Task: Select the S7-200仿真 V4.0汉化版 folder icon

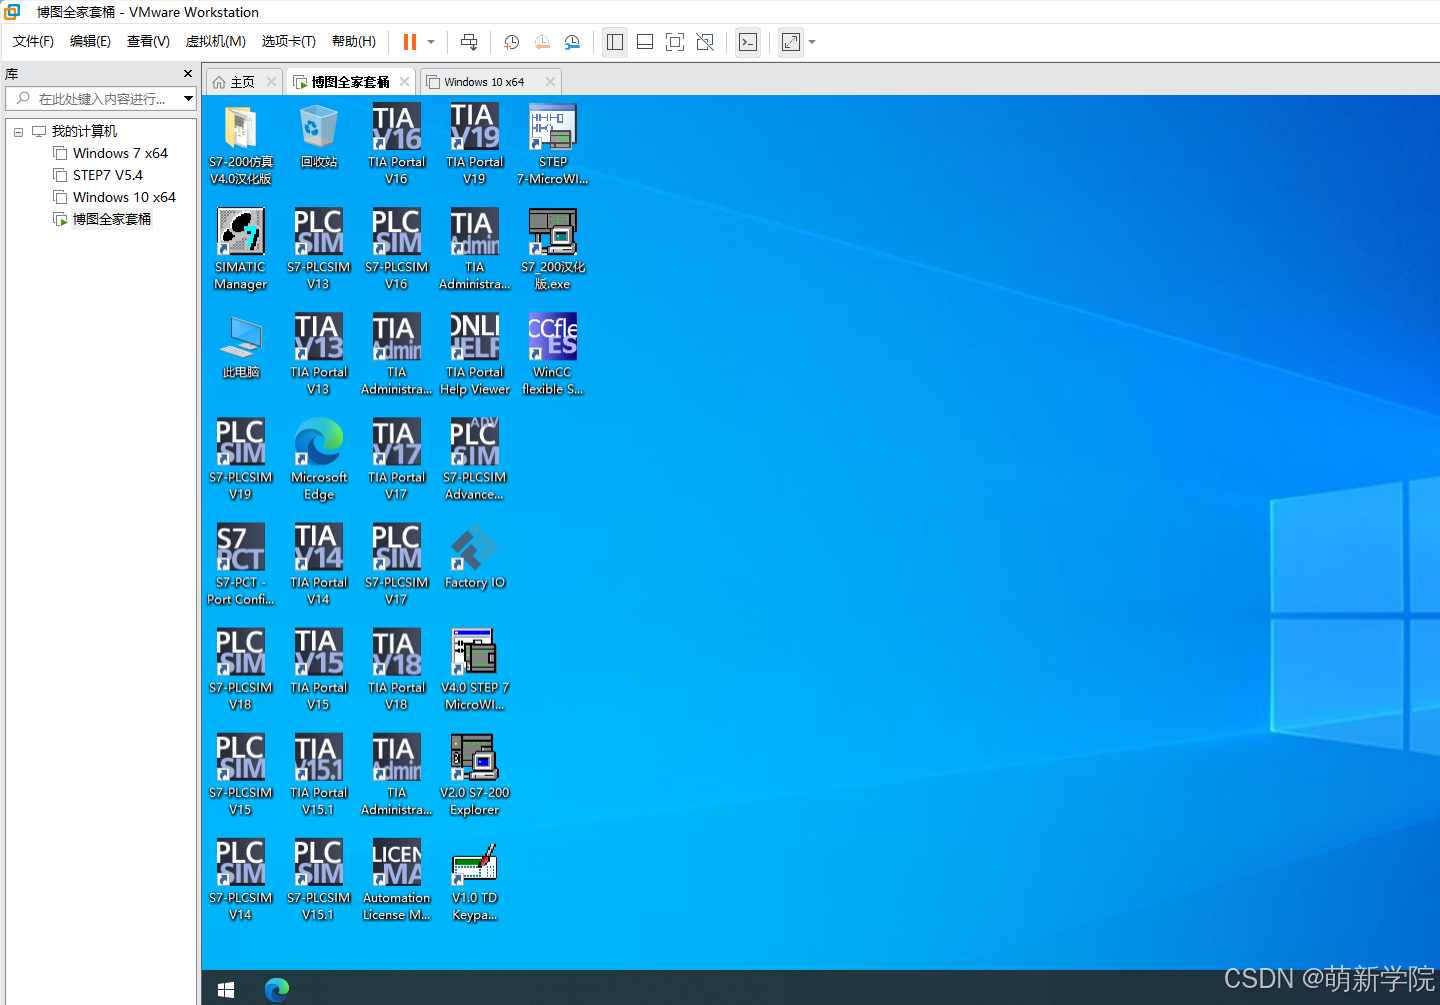Action: coord(240,145)
